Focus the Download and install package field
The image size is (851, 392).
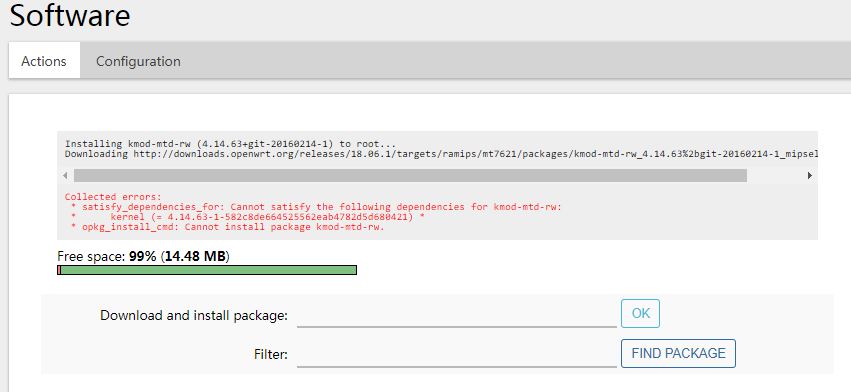pos(457,315)
